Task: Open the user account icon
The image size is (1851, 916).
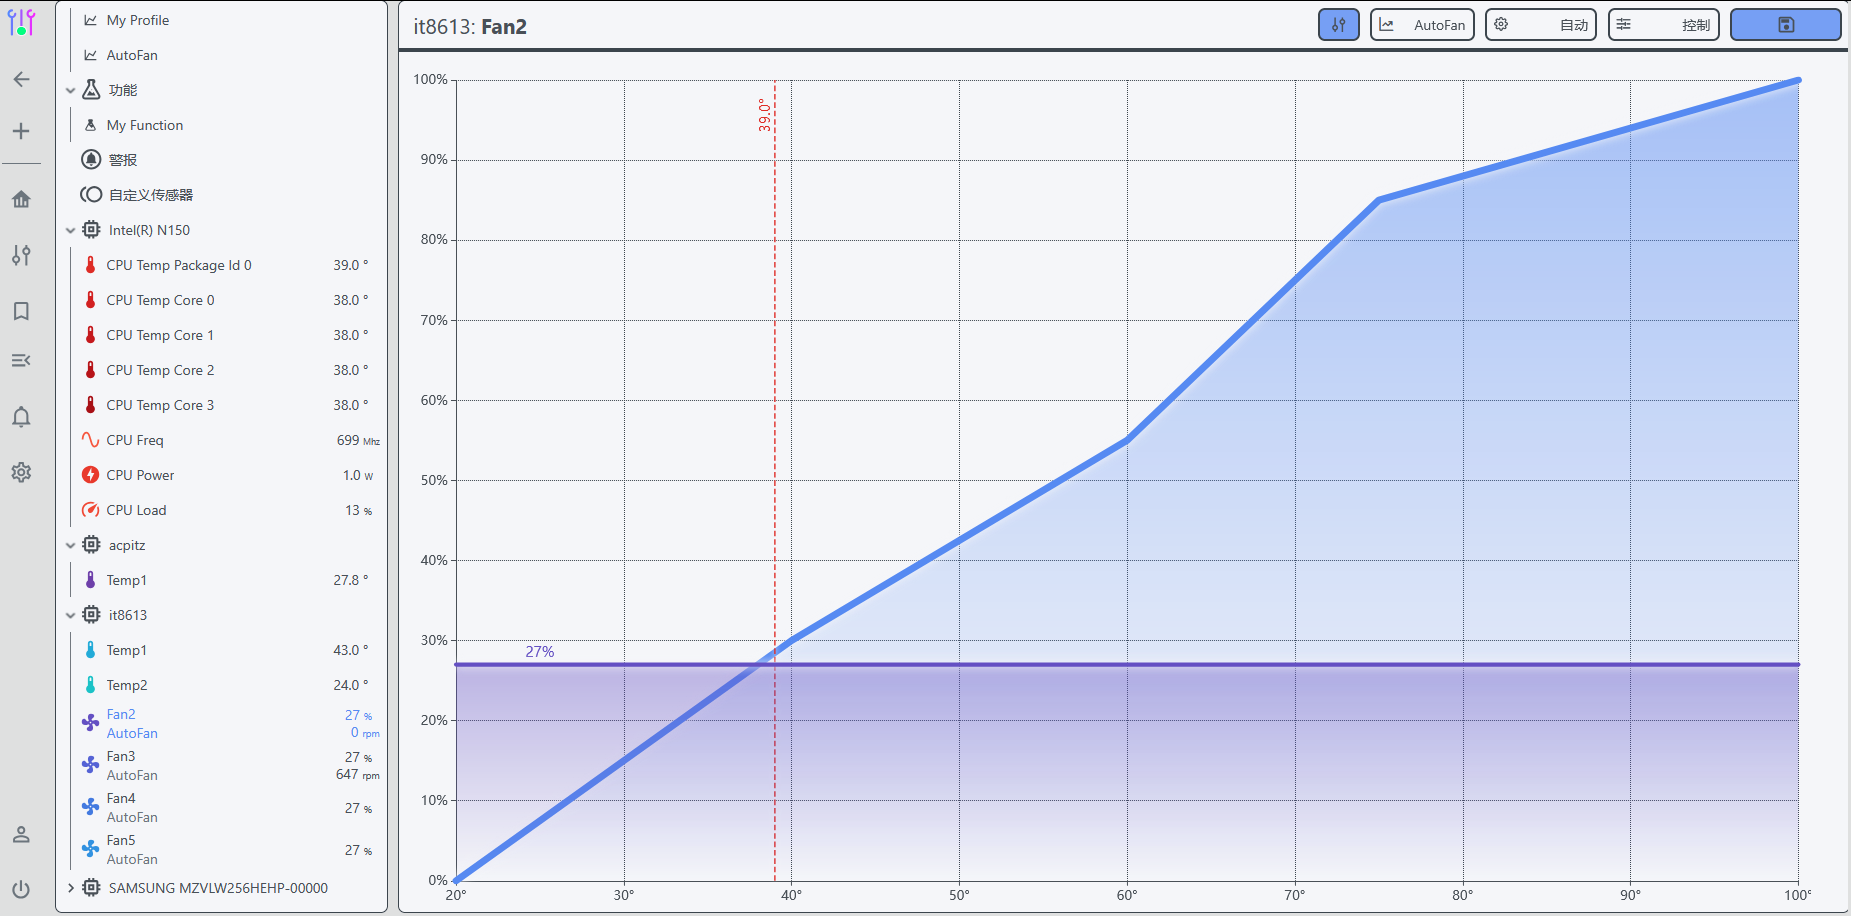Action: pos(21,834)
